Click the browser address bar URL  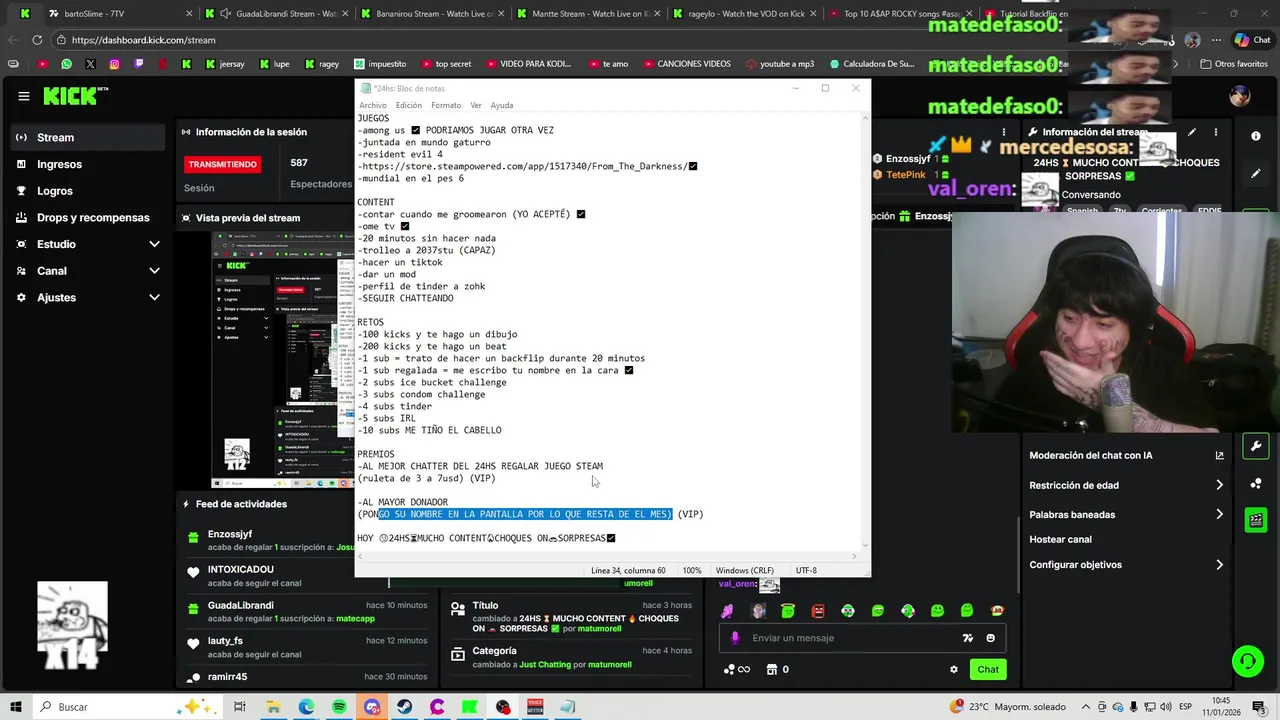click(x=143, y=40)
